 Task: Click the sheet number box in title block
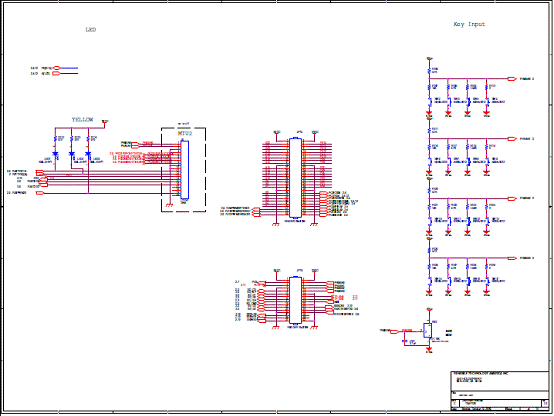545,403
